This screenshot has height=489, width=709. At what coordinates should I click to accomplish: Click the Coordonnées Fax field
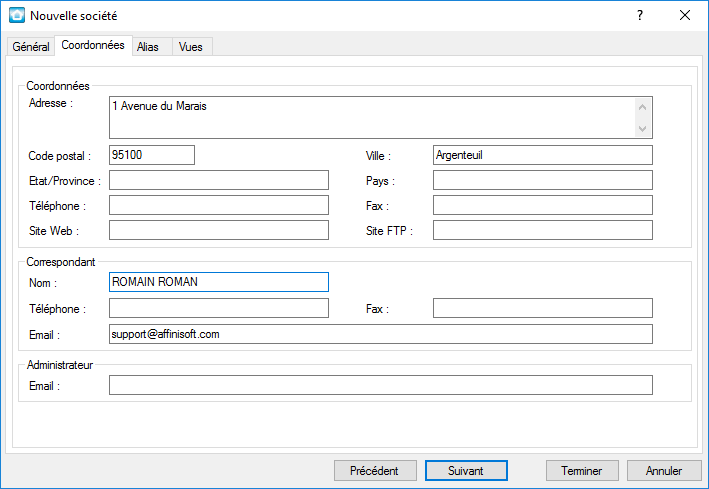pyautogui.click(x=543, y=205)
